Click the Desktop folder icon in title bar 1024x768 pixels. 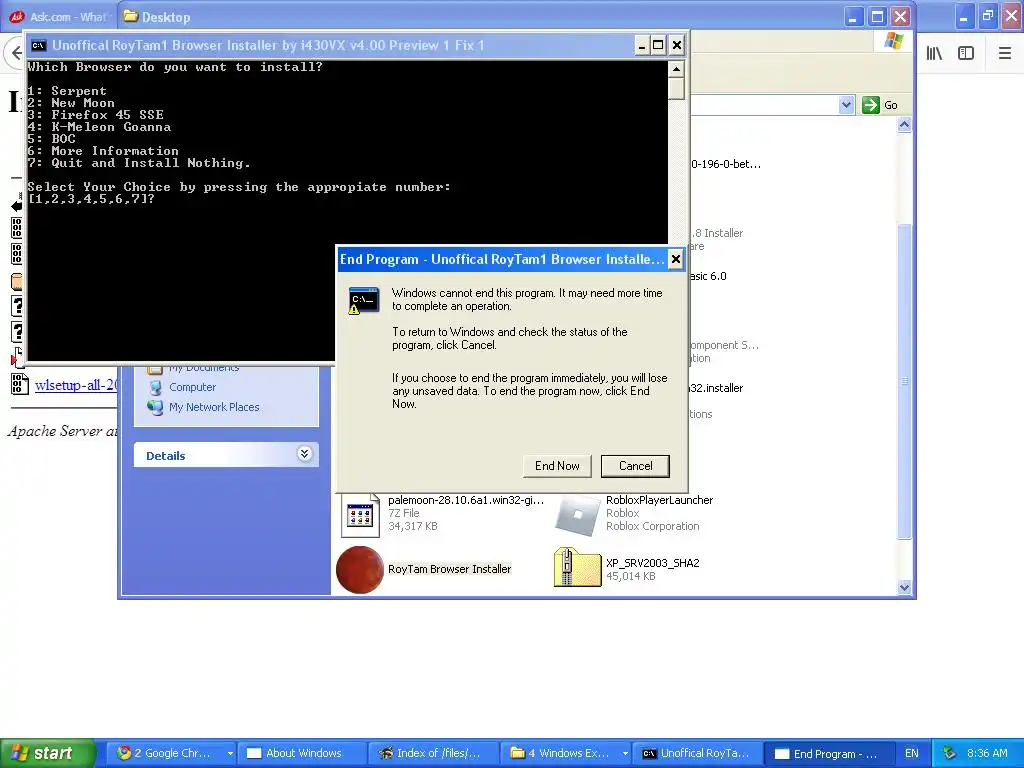click(x=131, y=16)
